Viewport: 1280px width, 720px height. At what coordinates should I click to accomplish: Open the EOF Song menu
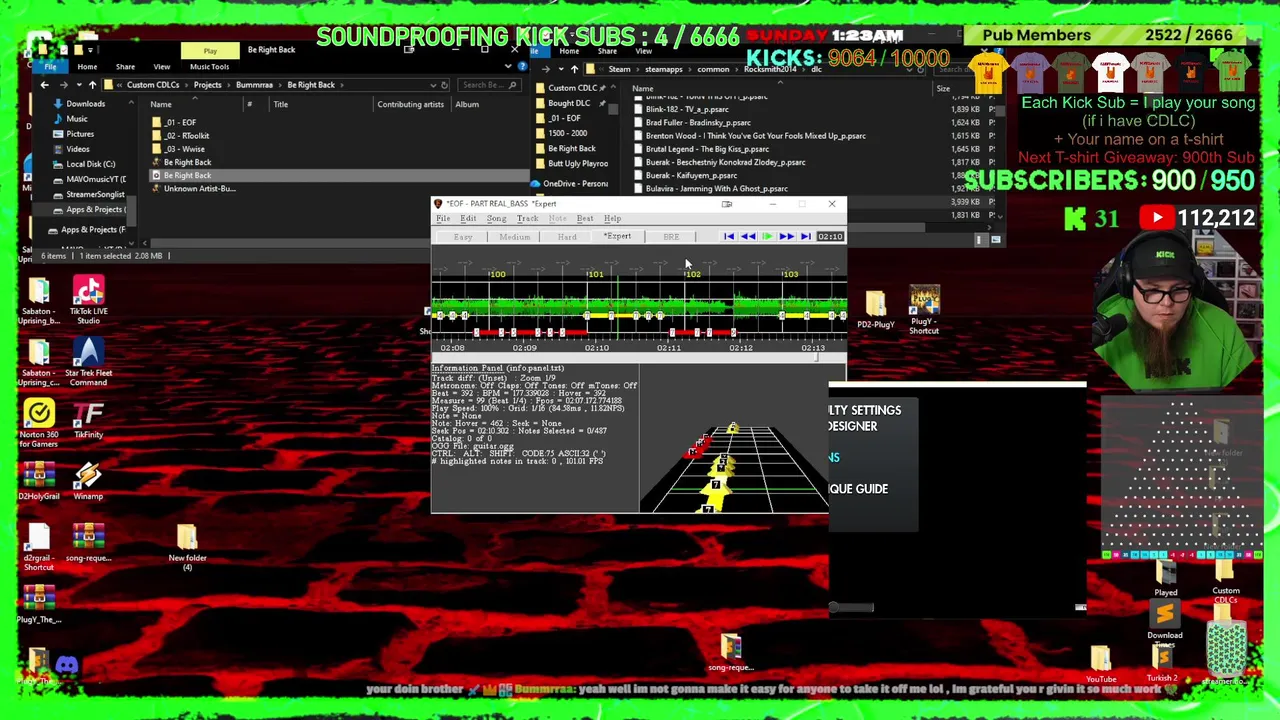click(x=496, y=218)
